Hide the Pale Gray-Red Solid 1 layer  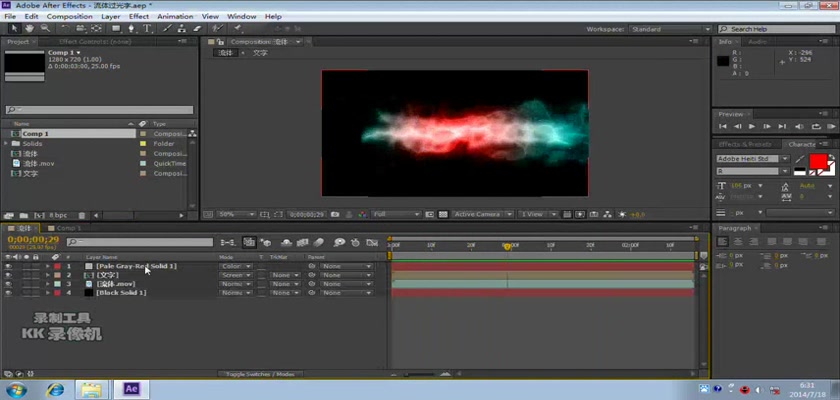[8, 266]
